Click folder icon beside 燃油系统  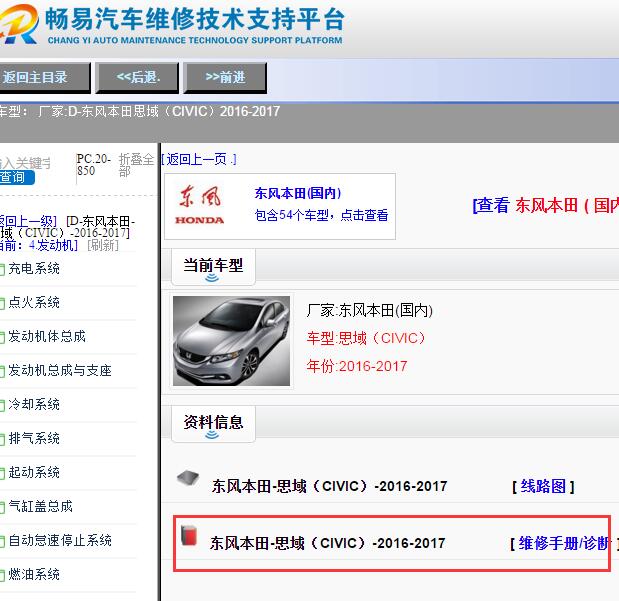pyautogui.click(x=2, y=575)
